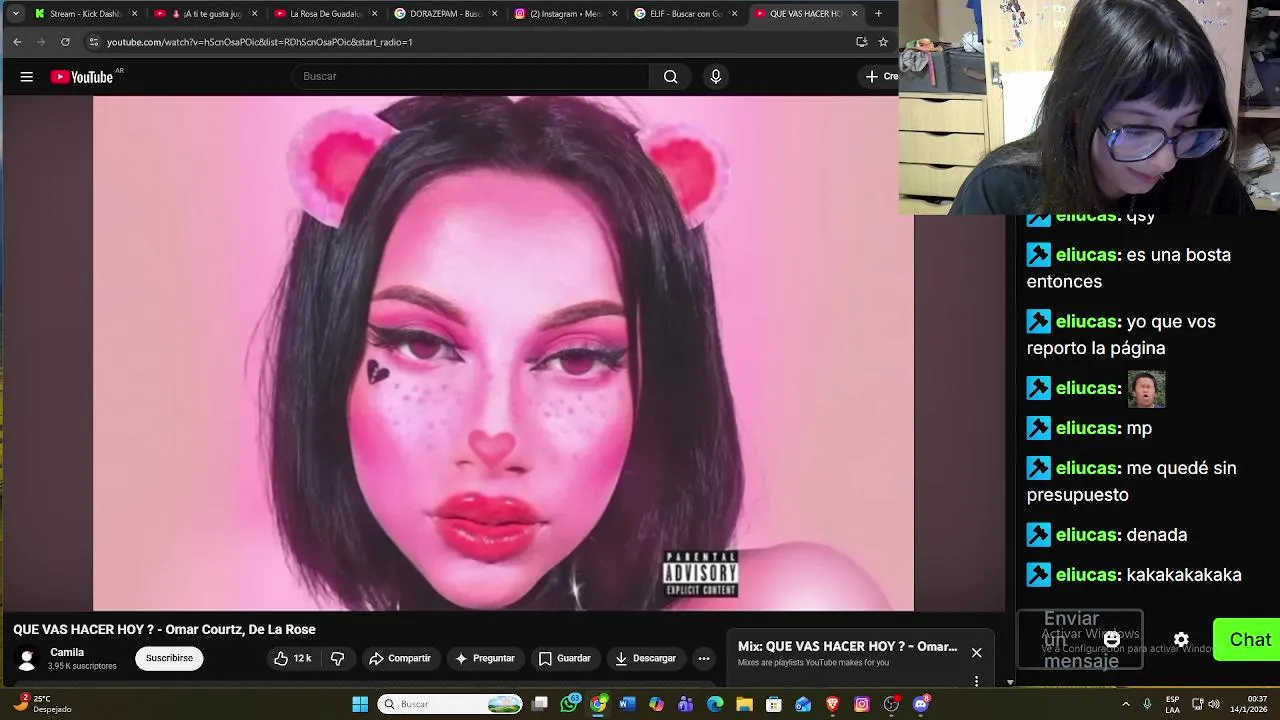Like the video with thumbs-up 12 k
This screenshot has height=720, width=1280.
pyautogui.click(x=292, y=658)
